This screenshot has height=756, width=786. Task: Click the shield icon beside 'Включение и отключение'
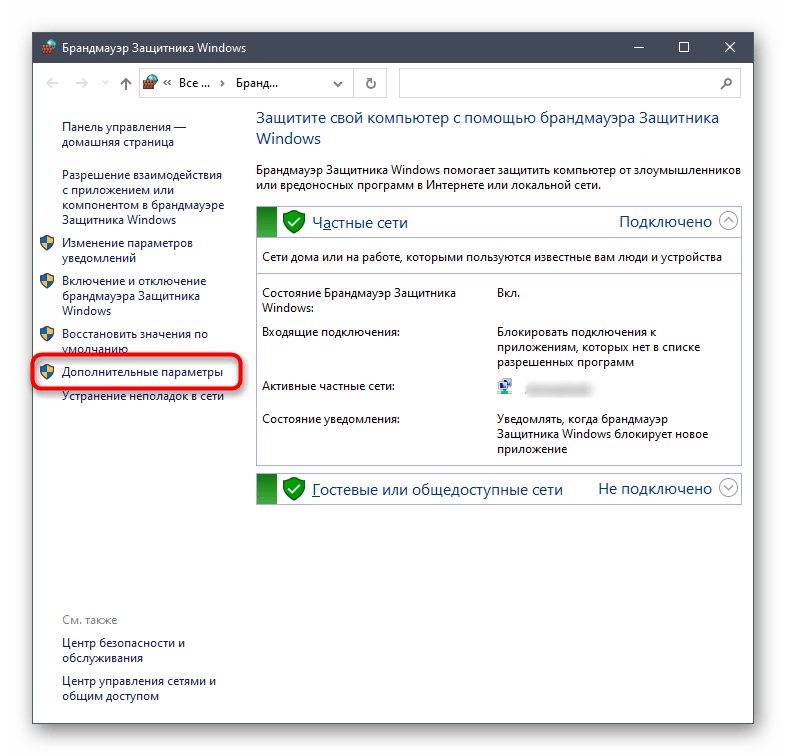[x=47, y=281]
